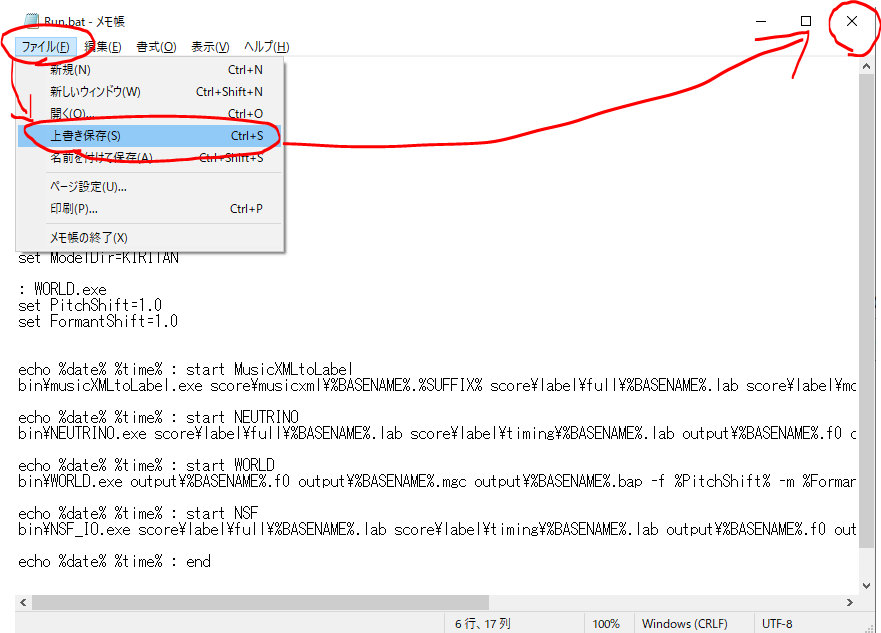Choose 新しいウィンドウ(W) menu entry

click(x=149, y=92)
